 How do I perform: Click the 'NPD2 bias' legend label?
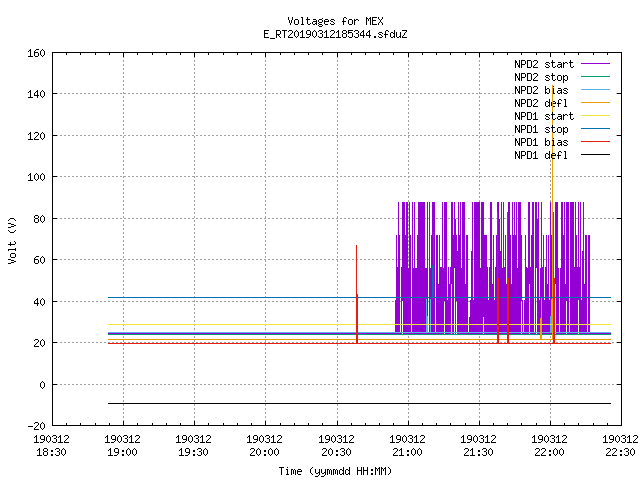(541, 90)
